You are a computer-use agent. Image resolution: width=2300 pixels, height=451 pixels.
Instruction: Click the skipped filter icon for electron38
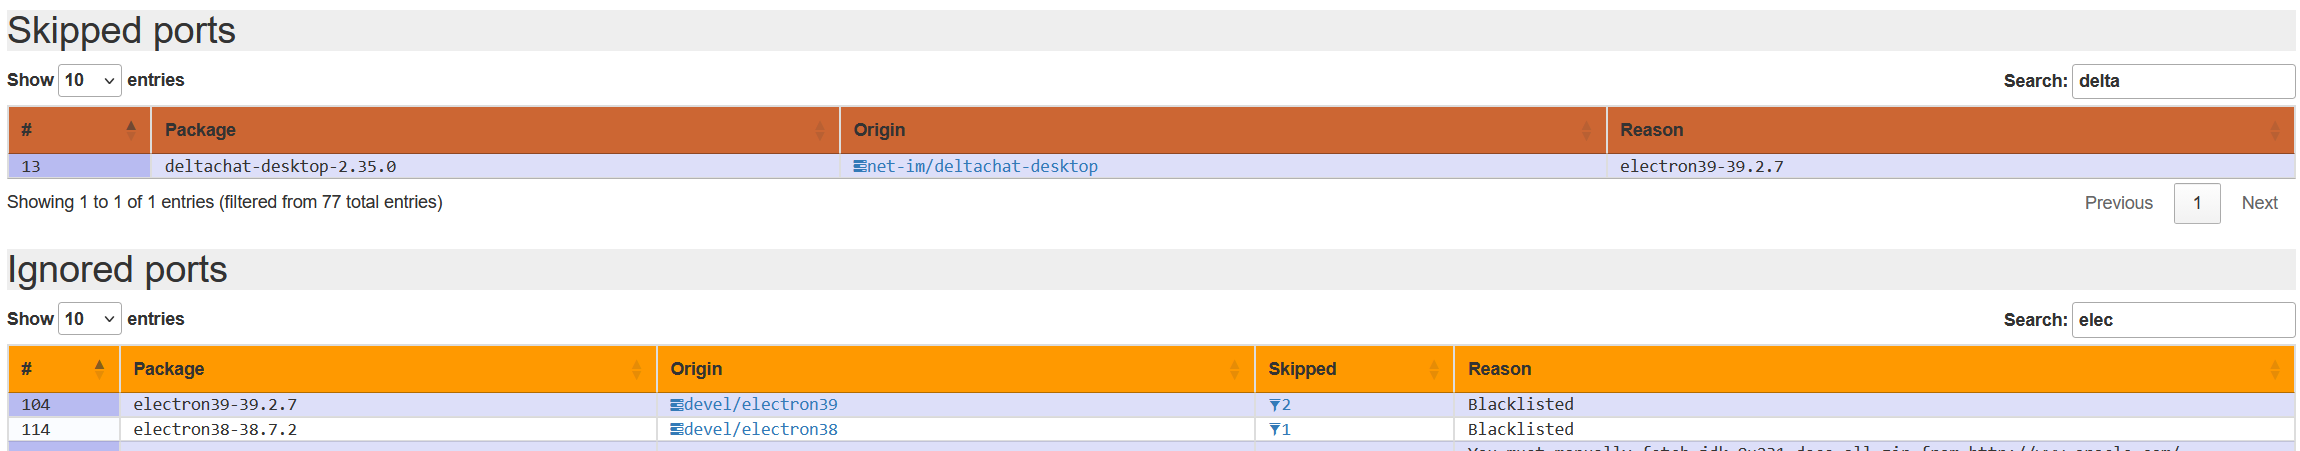(1274, 430)
